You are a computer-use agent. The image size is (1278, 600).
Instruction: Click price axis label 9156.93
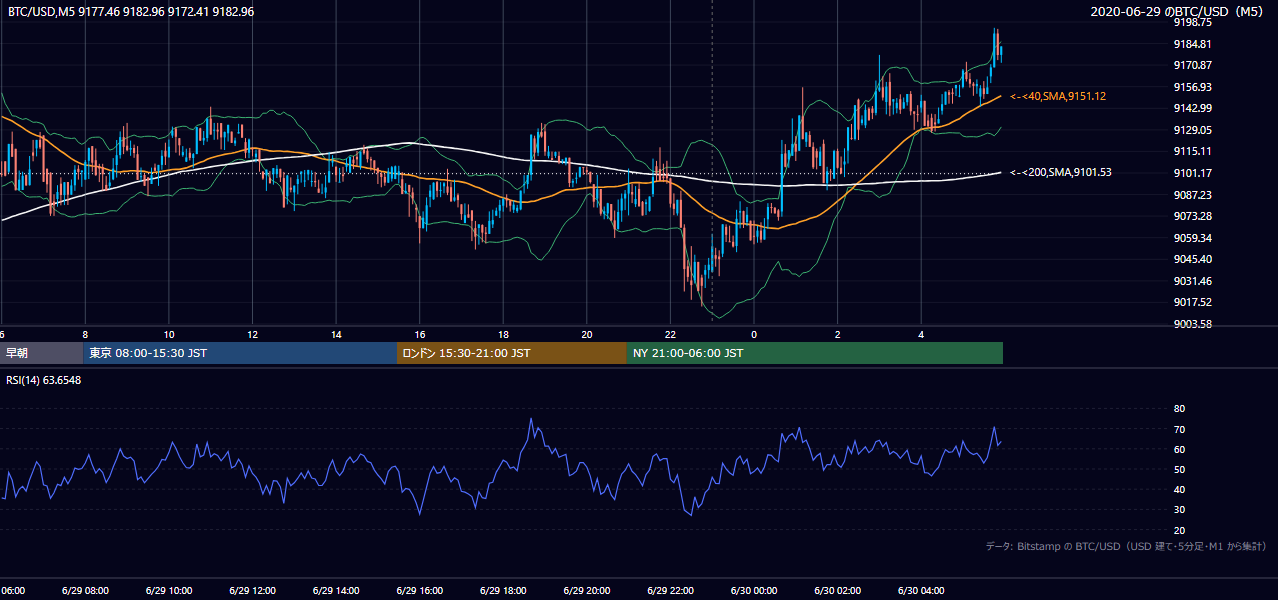tap(1193, 87)
